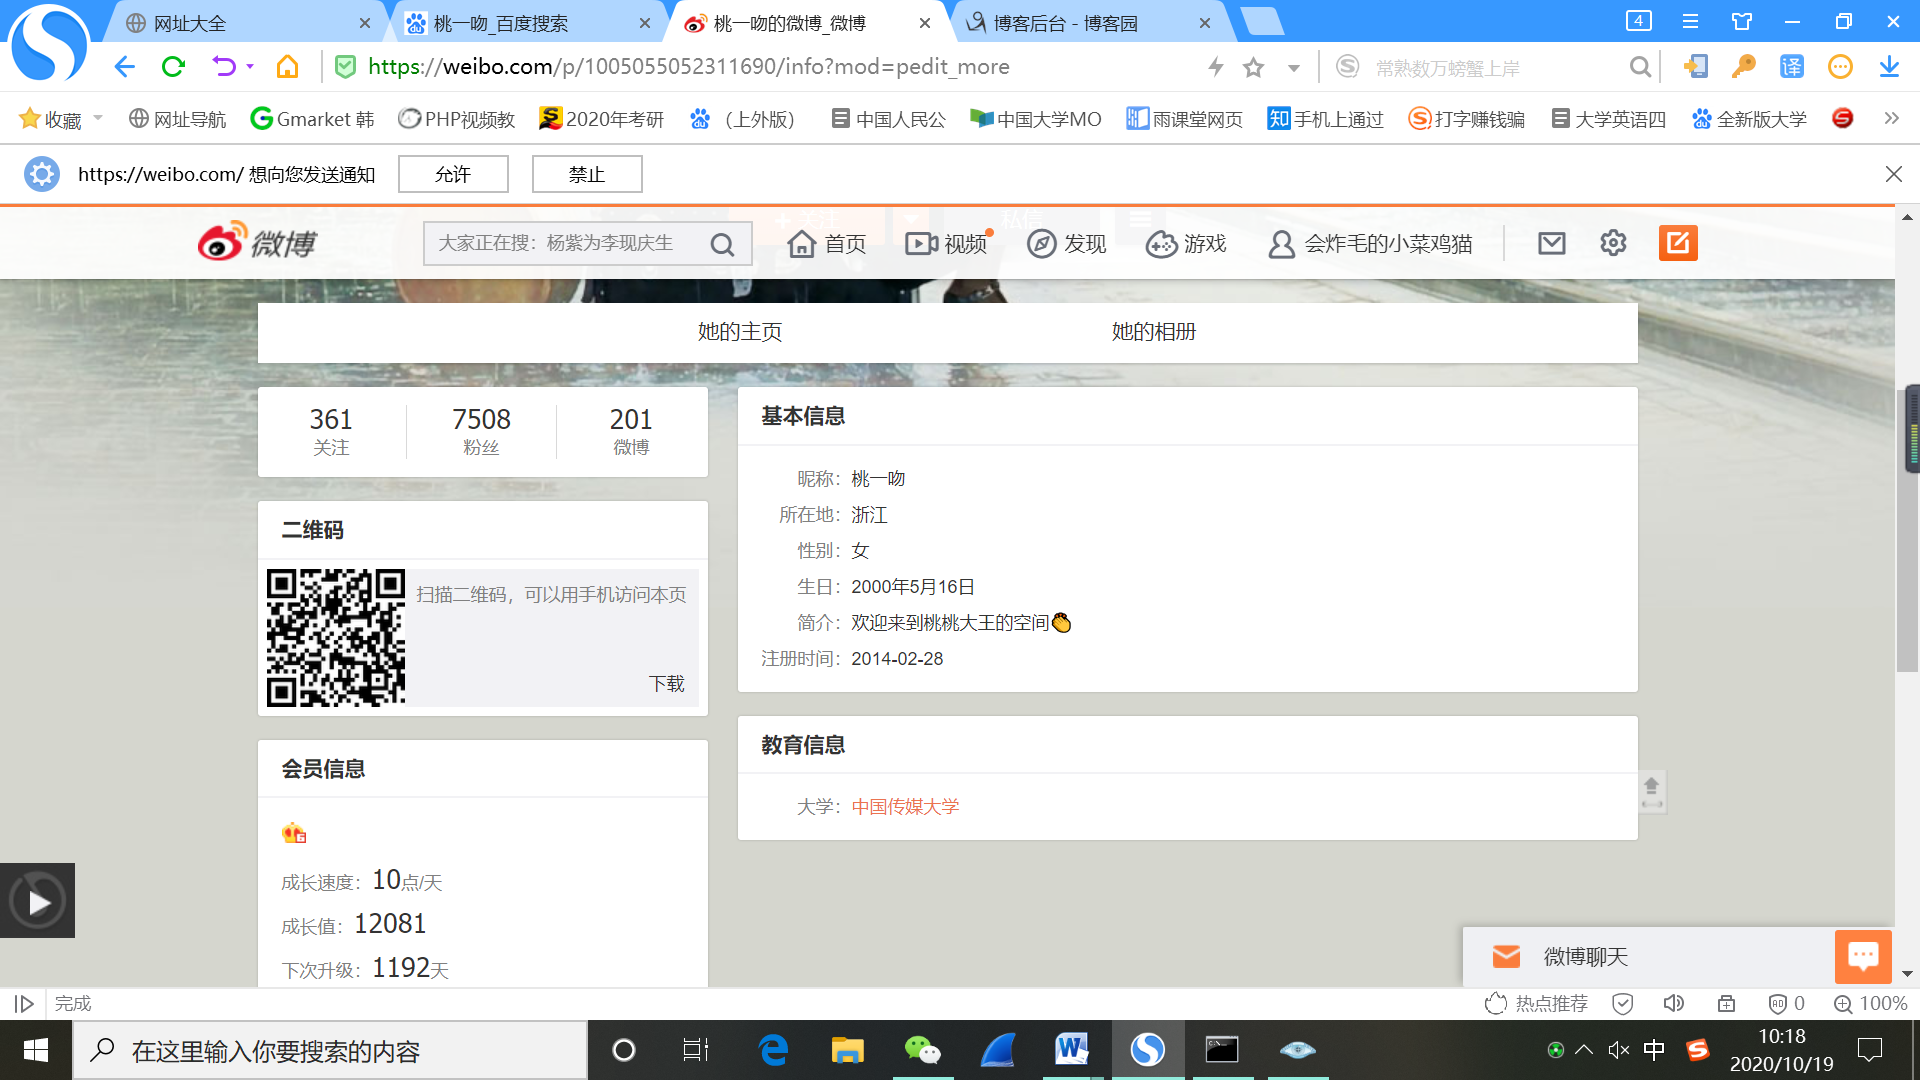
Task: Bookmark page with star icon
Action: (1253, 67)
